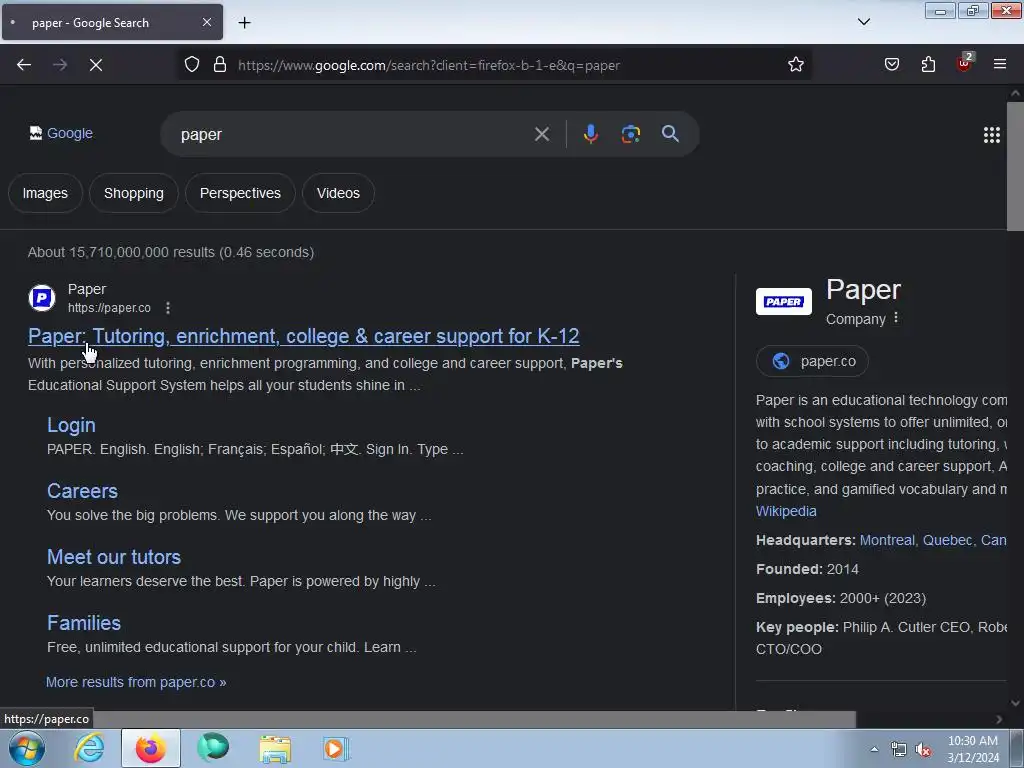Open the Careers sitelink
1024x768 pixels.
[x=82, y=491]
